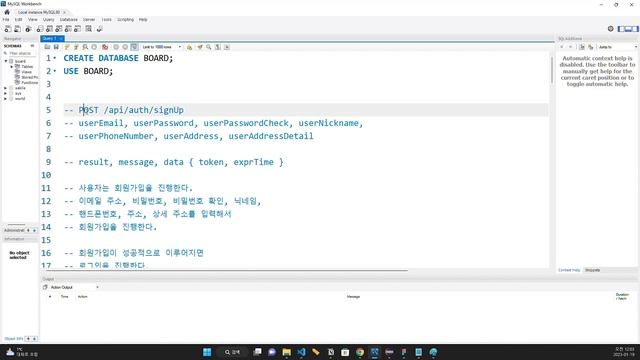Execute statement under cursor icon

pos(76,47)
